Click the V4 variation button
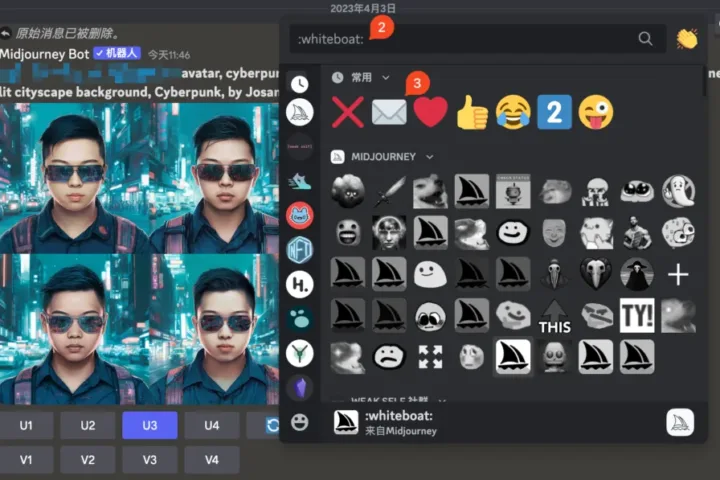This screenshot has height=480, width=720. point(212,460)
